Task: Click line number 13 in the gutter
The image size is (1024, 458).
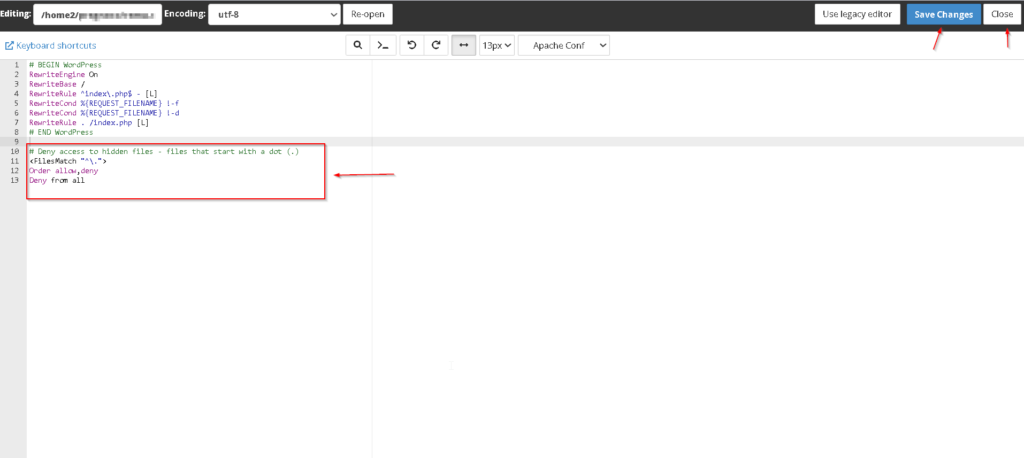Action: click(15, 180)
